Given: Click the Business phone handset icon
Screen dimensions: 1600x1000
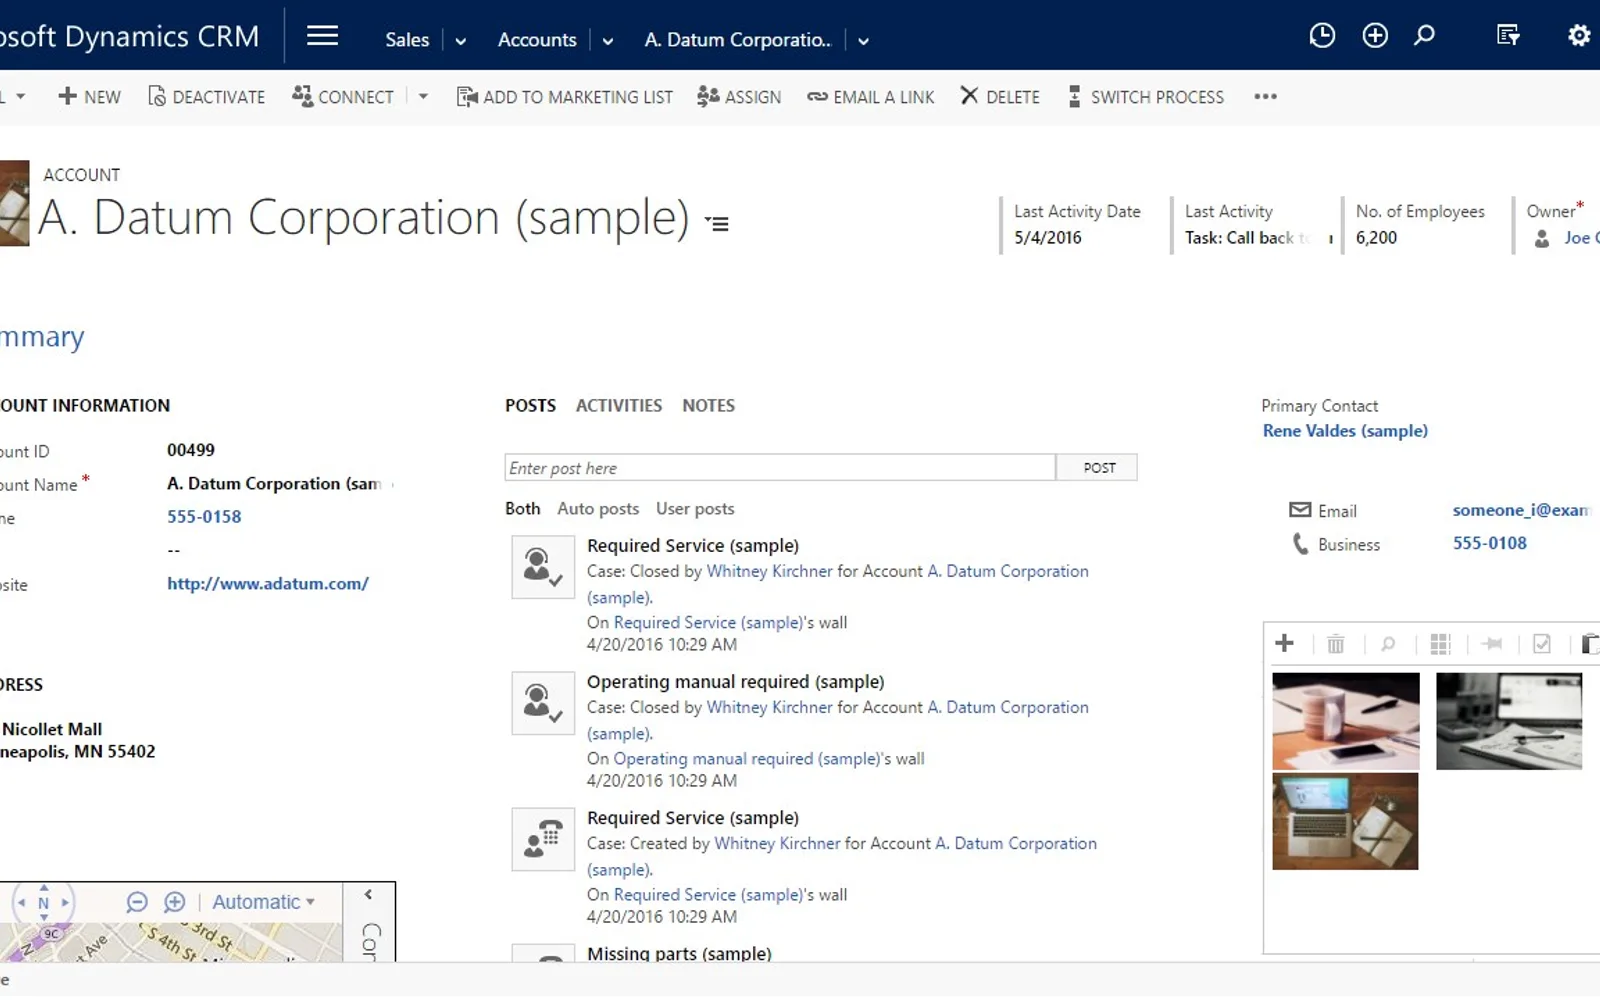Looking at the screenshot, I should pos(1300,544).
